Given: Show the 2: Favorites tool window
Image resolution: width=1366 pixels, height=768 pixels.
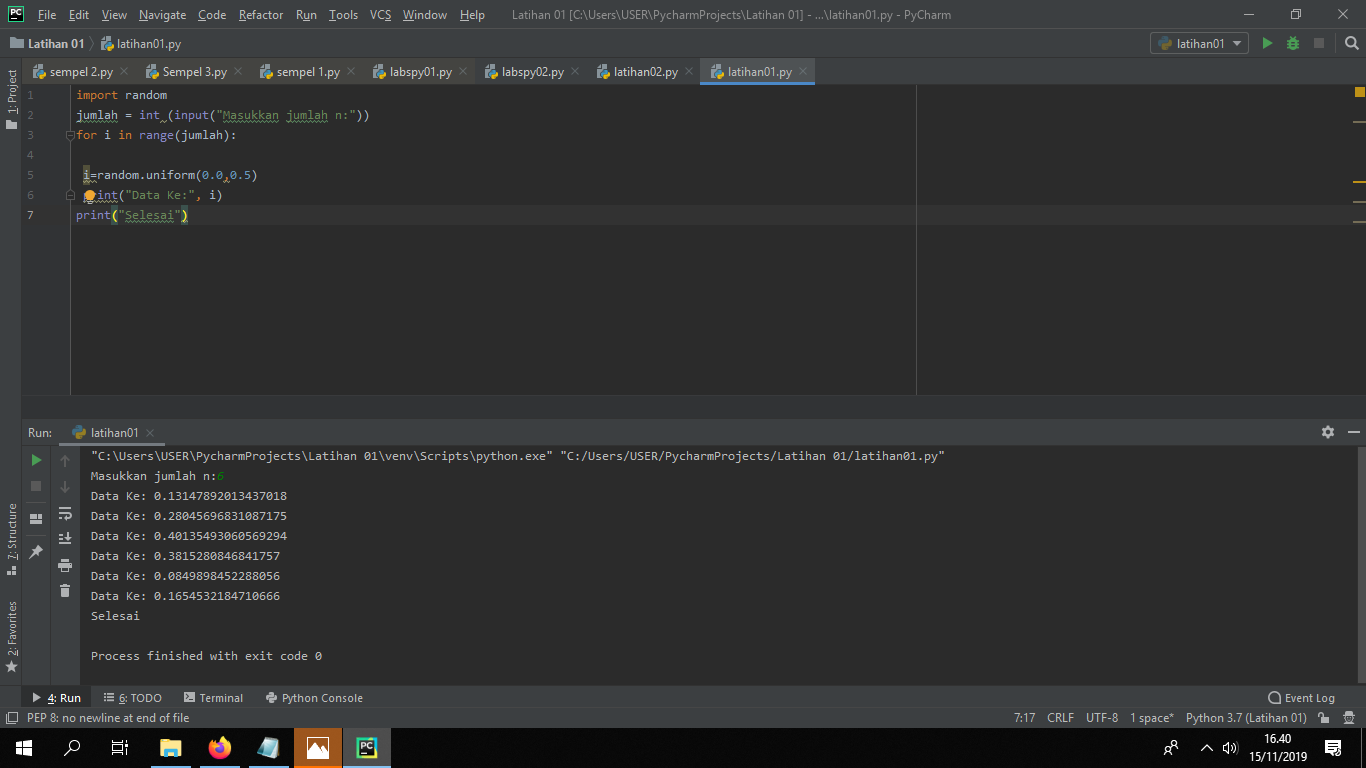Looking at the screenshot, I should coord(12,636).
